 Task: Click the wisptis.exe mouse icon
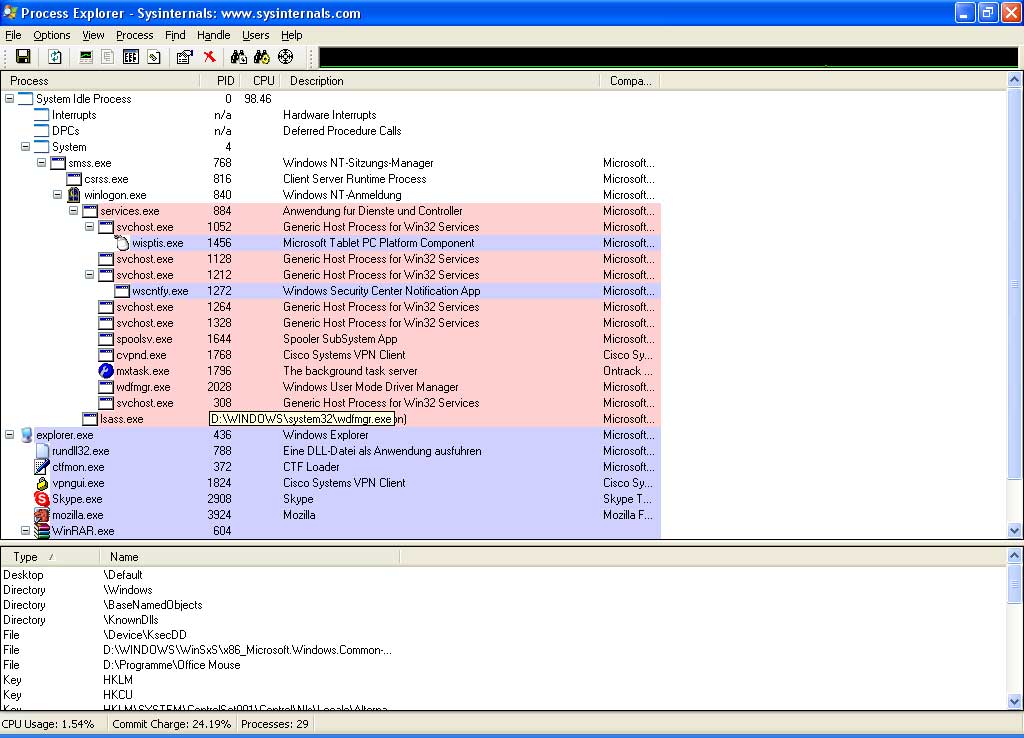pos(122,243)
